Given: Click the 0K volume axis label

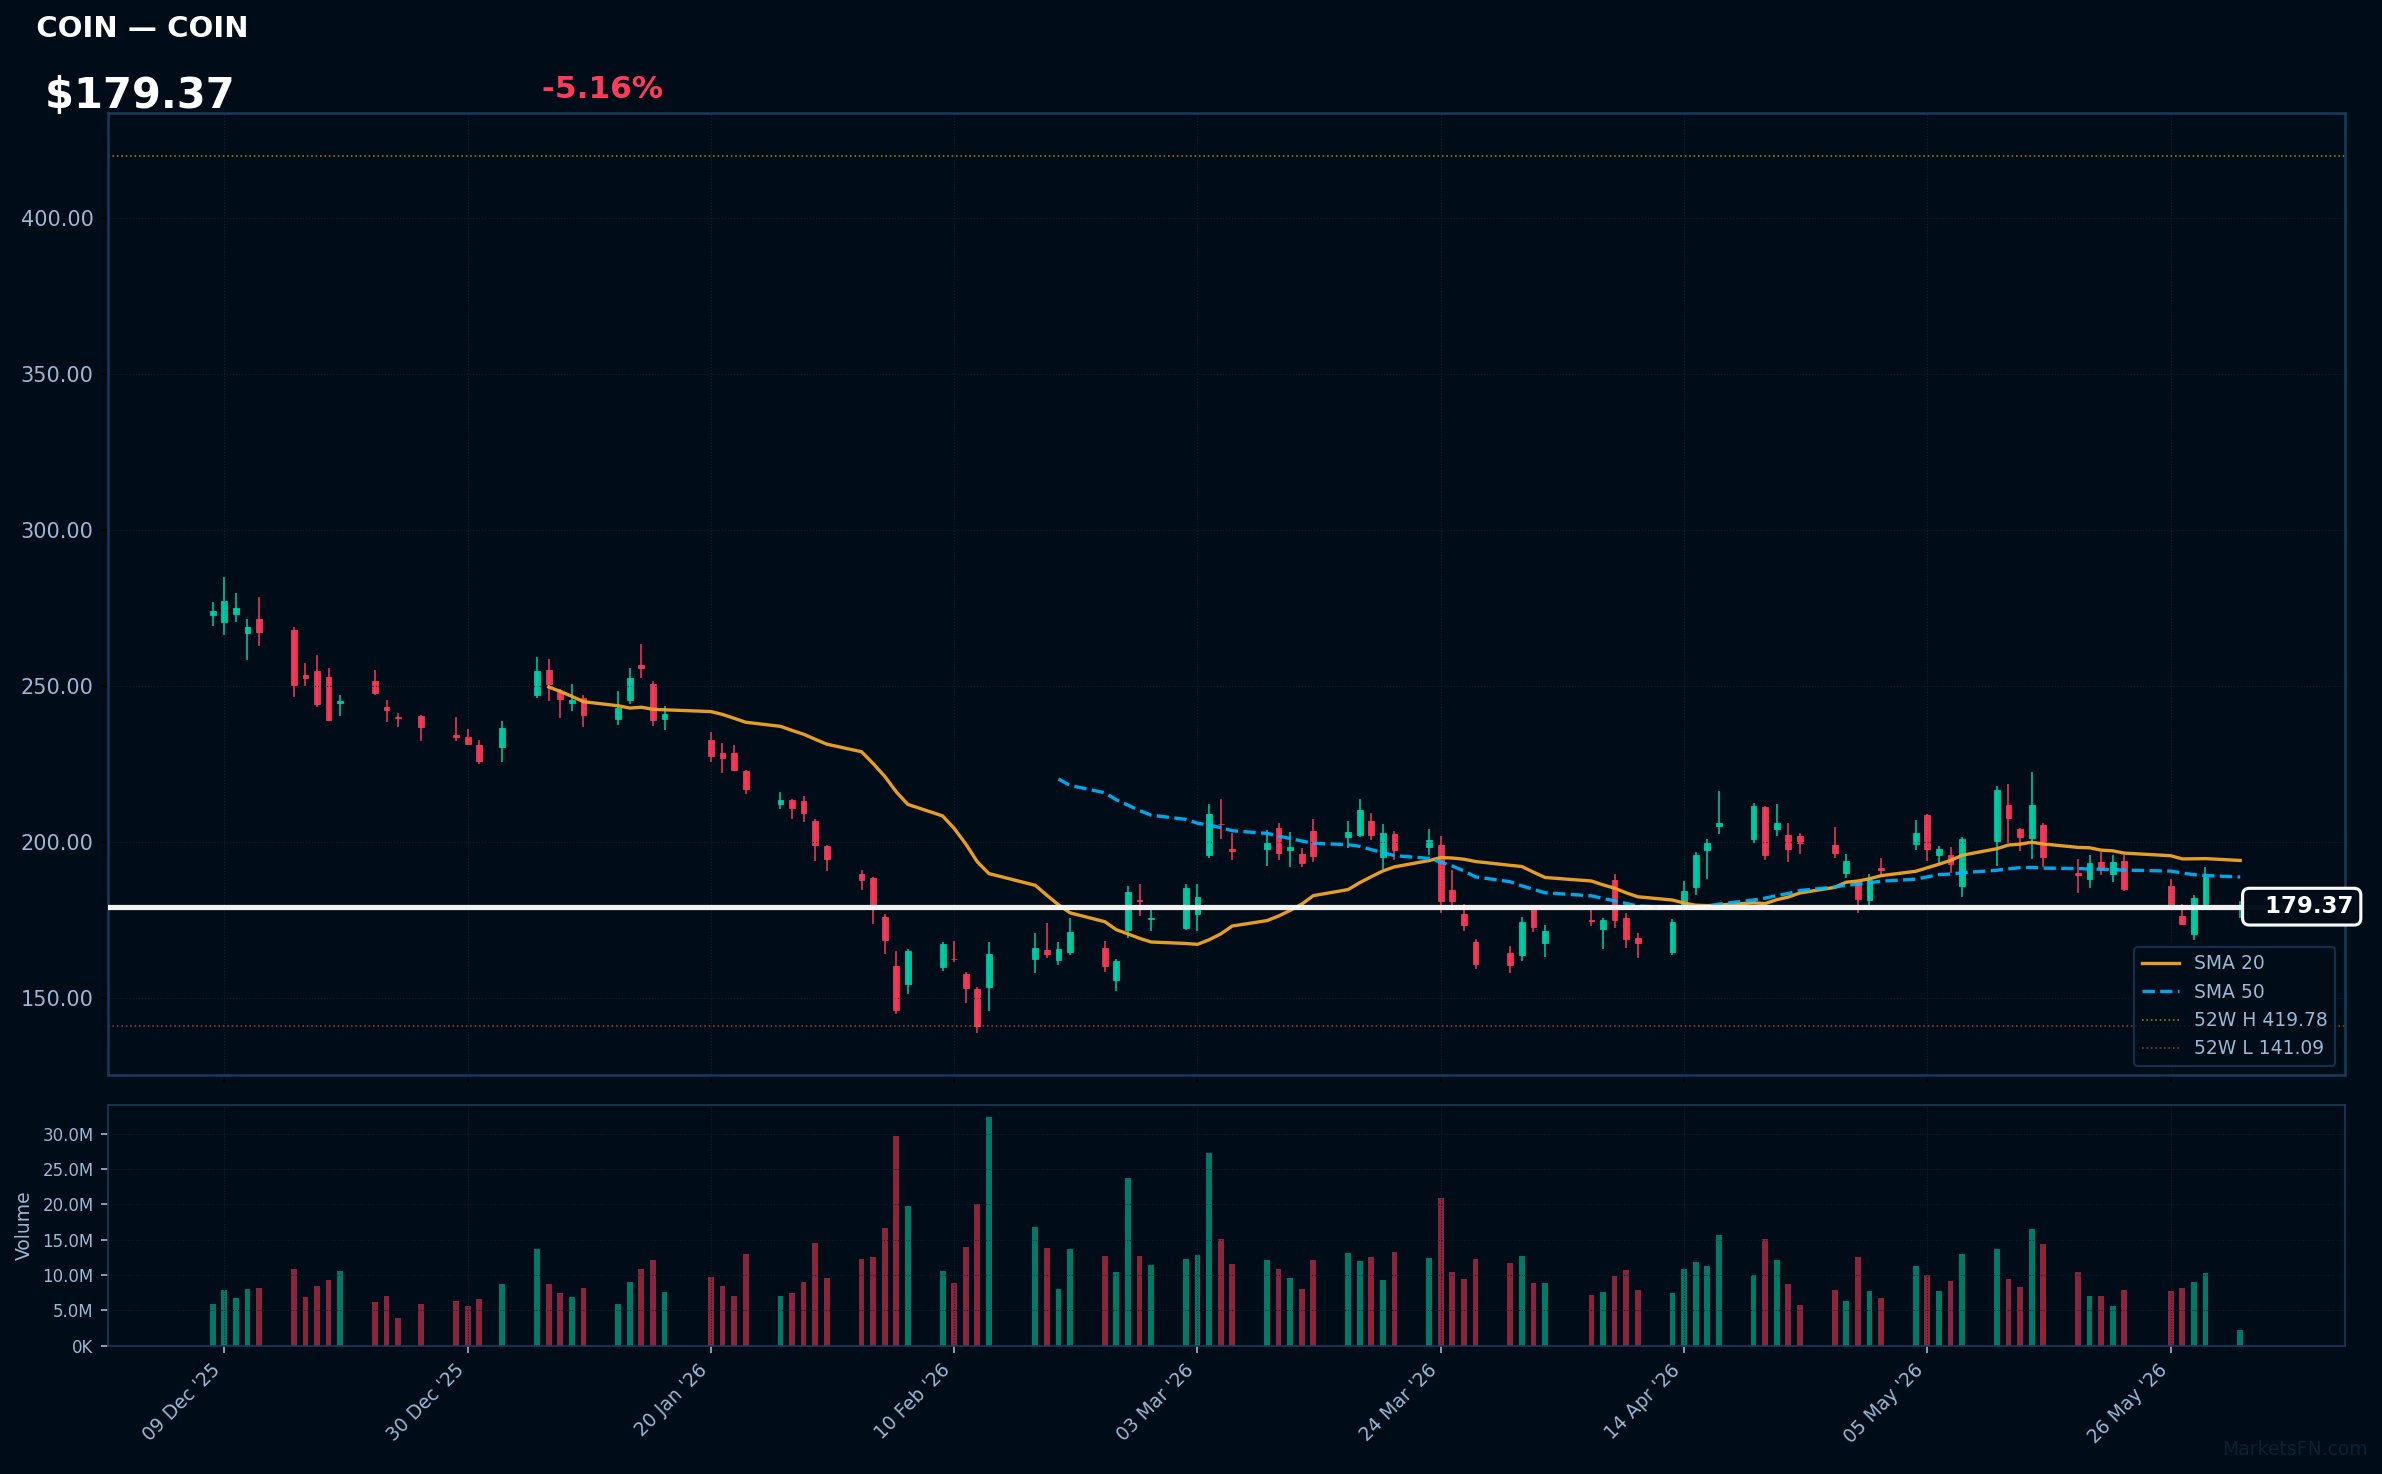Looking at the screenshot, I should point(82,1347).
